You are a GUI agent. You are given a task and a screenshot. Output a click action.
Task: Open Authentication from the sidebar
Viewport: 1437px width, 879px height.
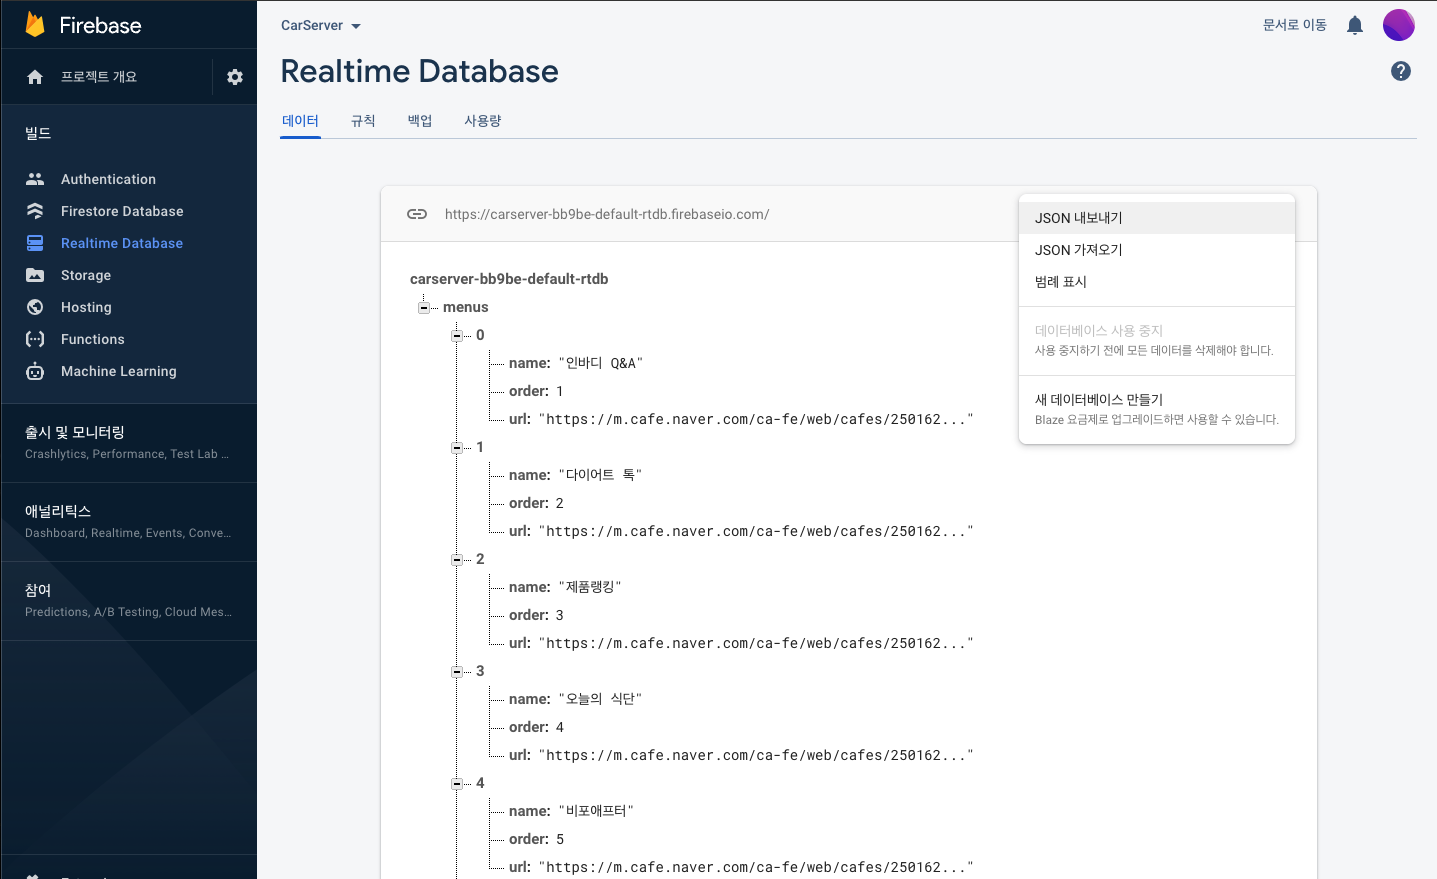point(108,179)
